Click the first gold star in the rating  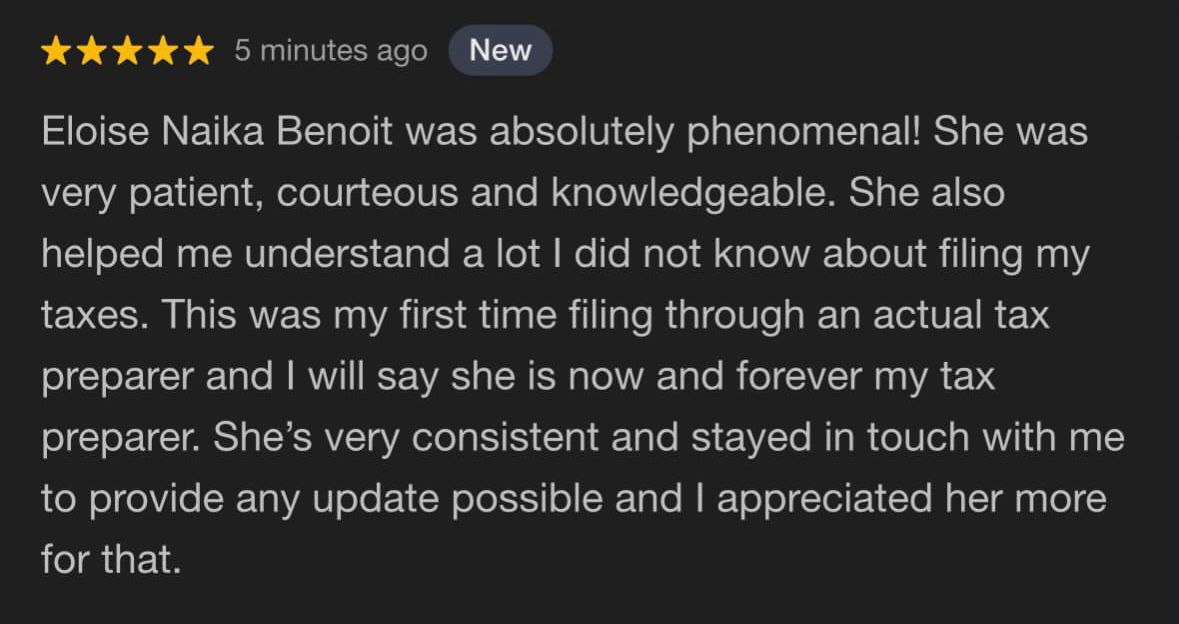(x=58, y=51)
